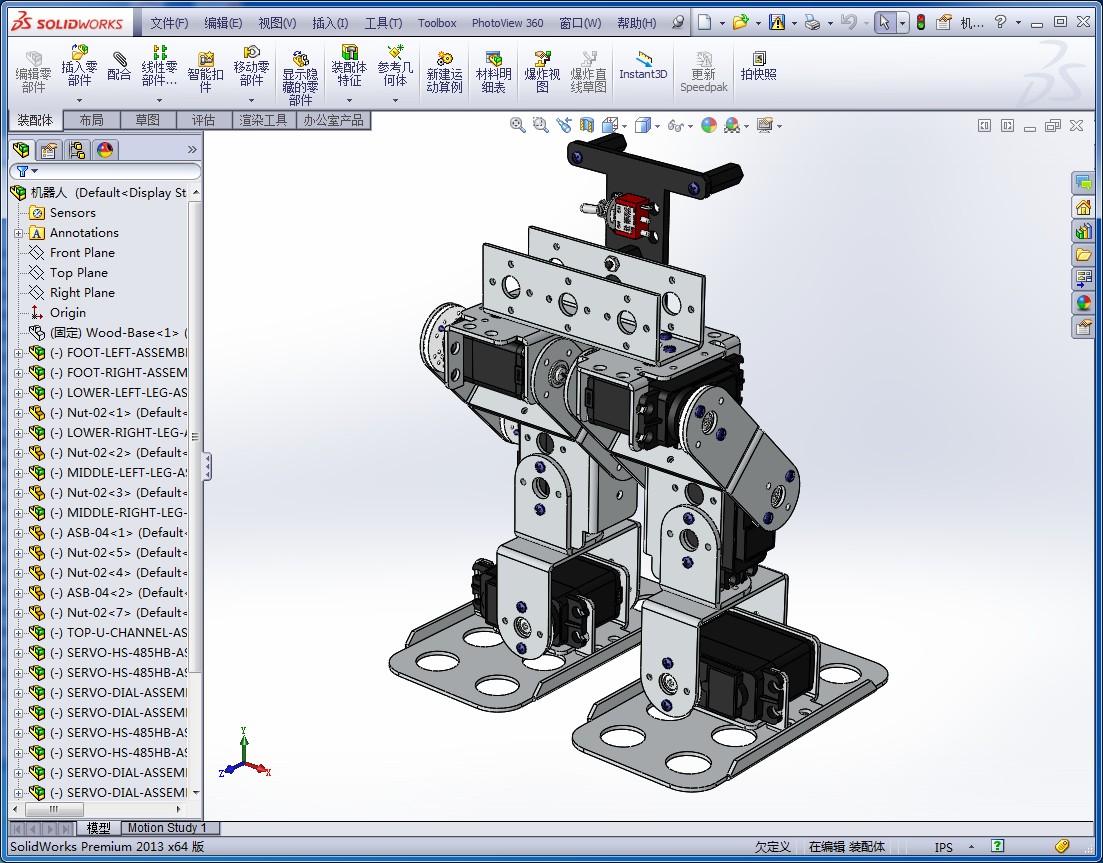Toggle the rebuild traffic light icon
The image size is (1103, 863).
921,22
